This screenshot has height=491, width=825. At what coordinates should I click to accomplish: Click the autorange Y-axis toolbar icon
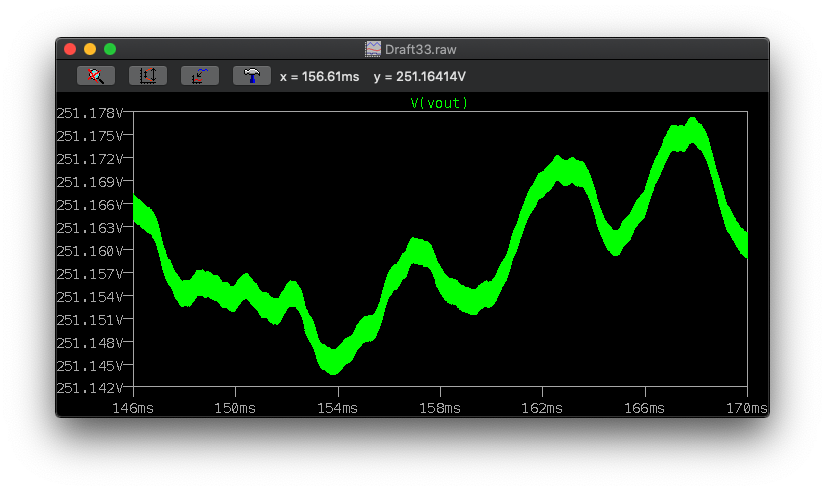[x=148, y=76]
